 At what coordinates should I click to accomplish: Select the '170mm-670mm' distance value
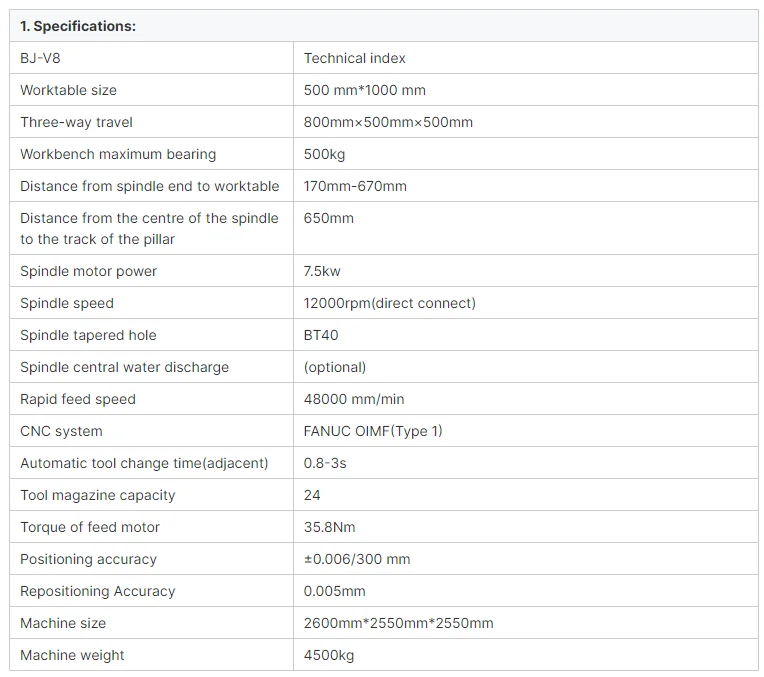[x=355, y=186]
